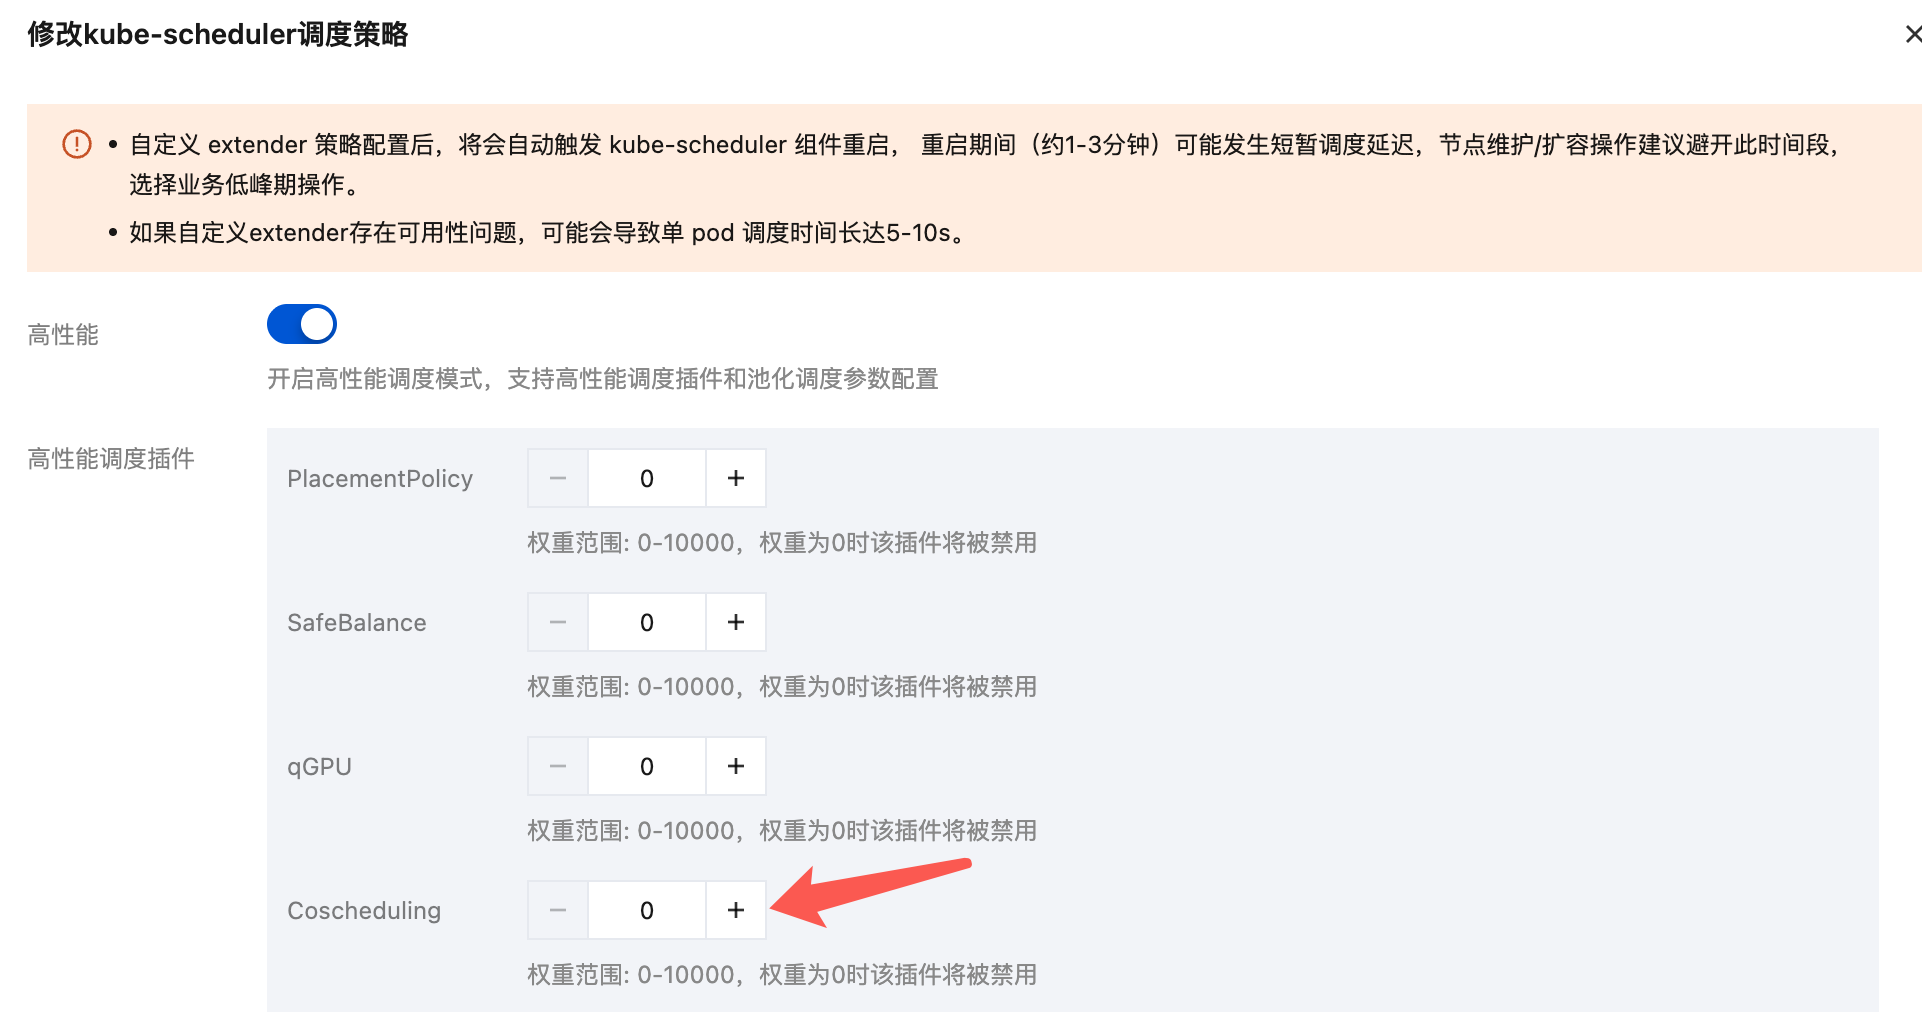Click the Coscheduling plugin label
This screenshot has height=1026, width=1922.
[x=364, y=911]
